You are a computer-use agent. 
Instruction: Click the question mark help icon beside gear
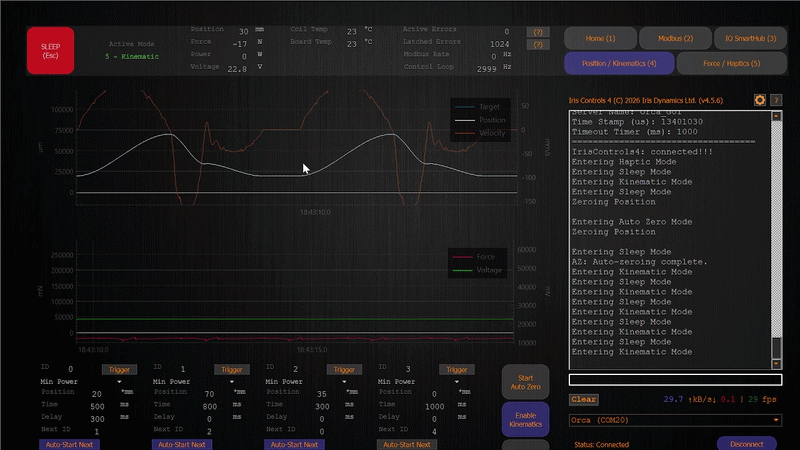pyautogui.click(x=776, y=100)
